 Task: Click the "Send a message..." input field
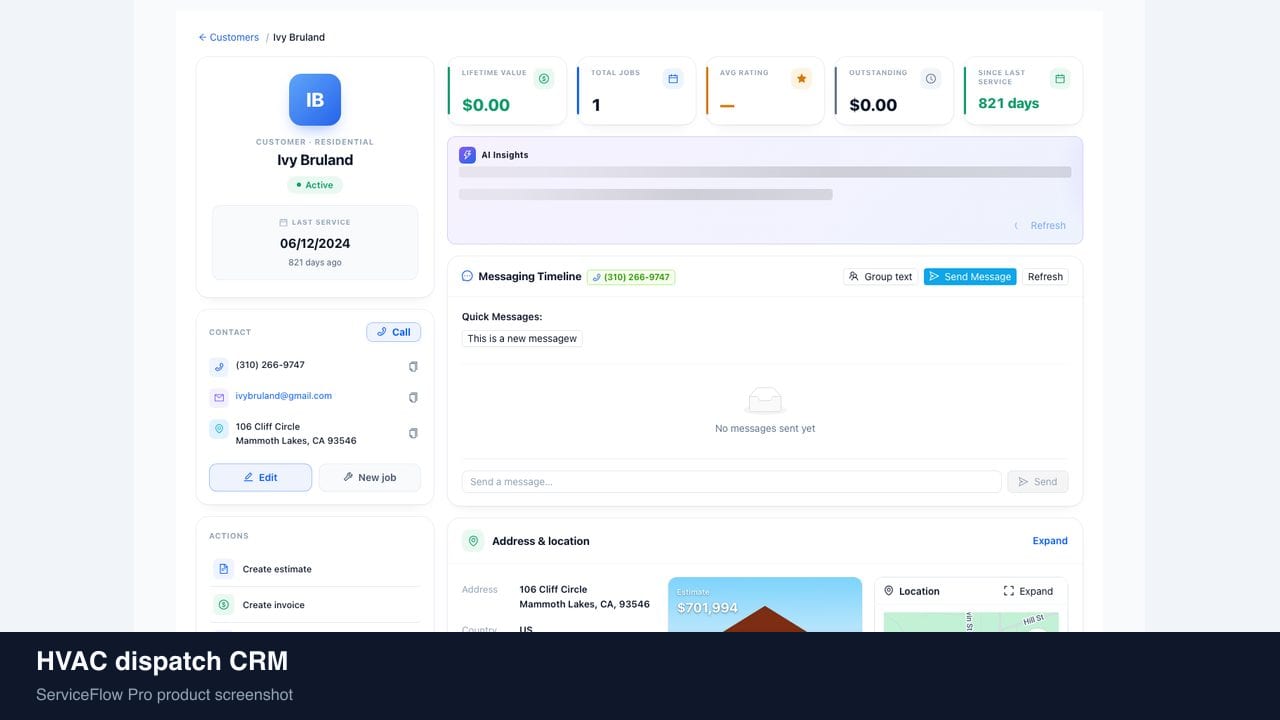(x=731, y=482)
